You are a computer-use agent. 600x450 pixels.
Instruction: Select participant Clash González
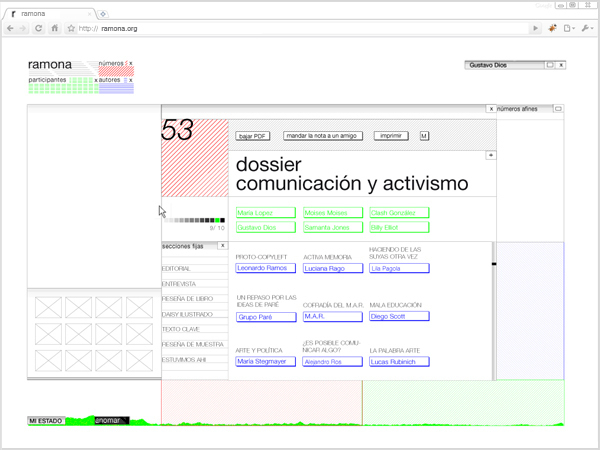tap(399, 213)
